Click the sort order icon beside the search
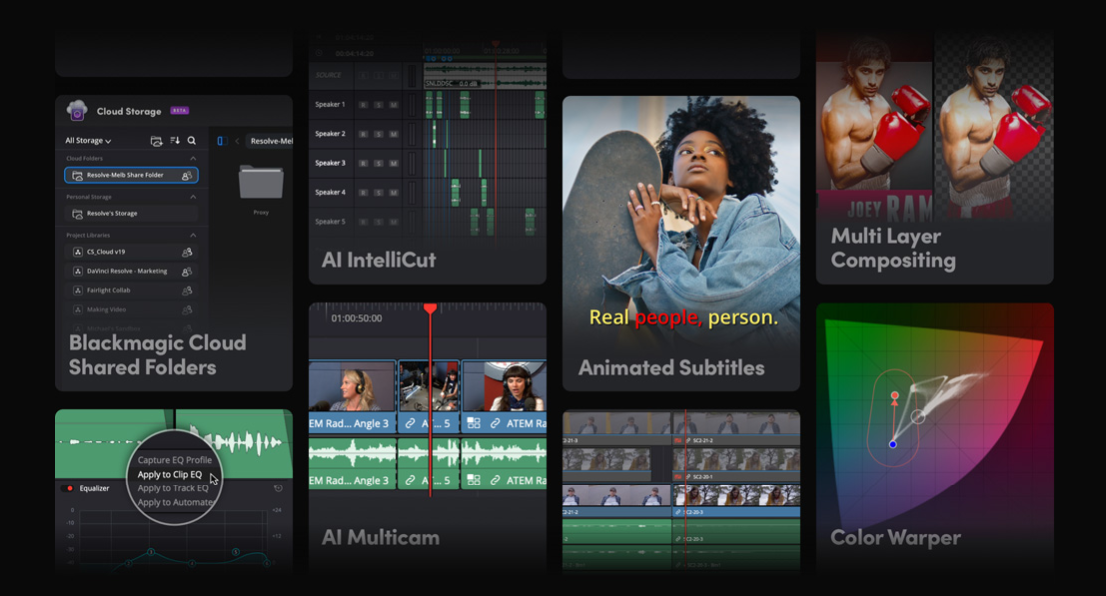 tap(174, 140)
